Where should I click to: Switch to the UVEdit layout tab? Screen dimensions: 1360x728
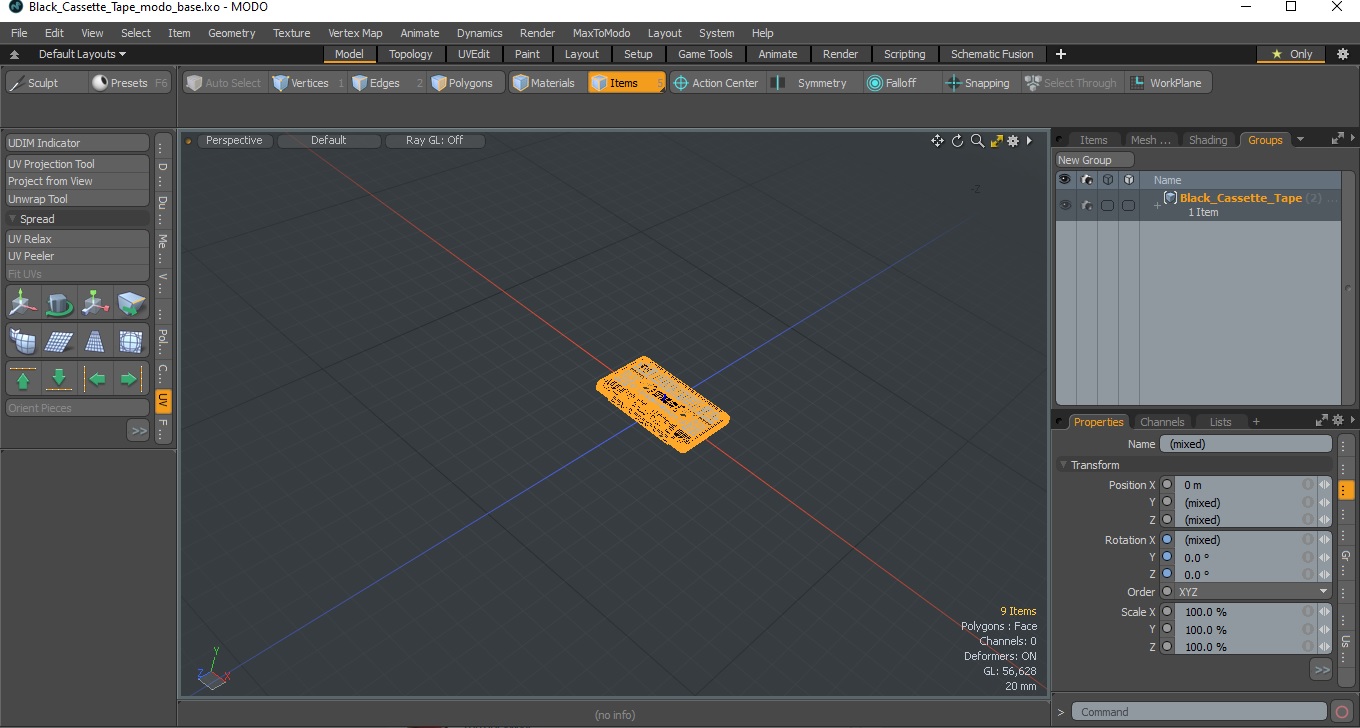point(474,54)
